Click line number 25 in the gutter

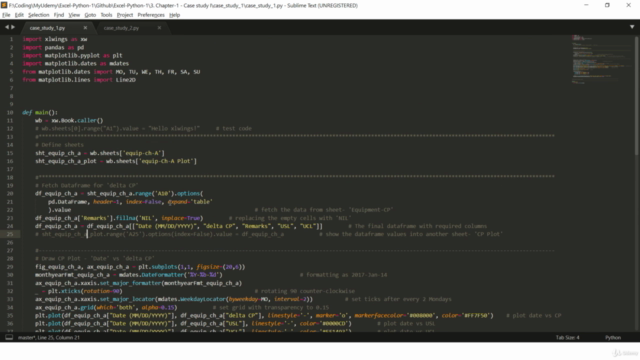[10, 234]
